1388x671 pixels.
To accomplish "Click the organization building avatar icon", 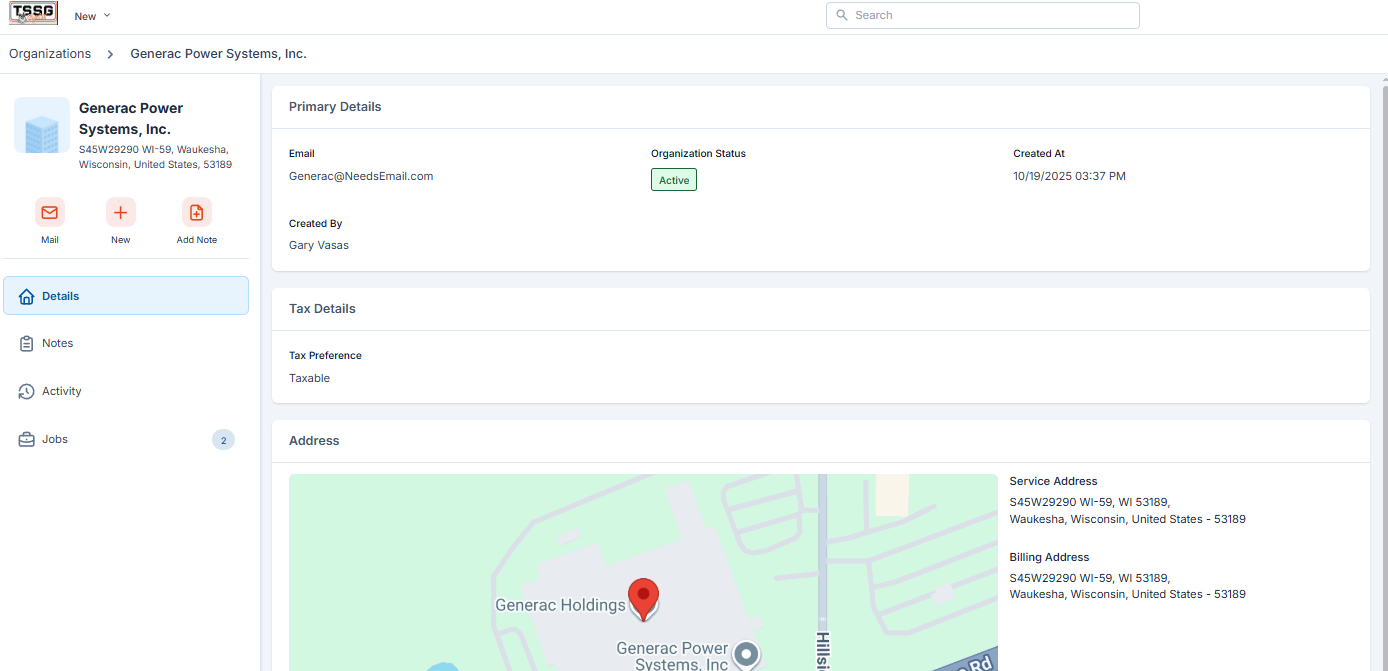I will [x=42, y=126].
